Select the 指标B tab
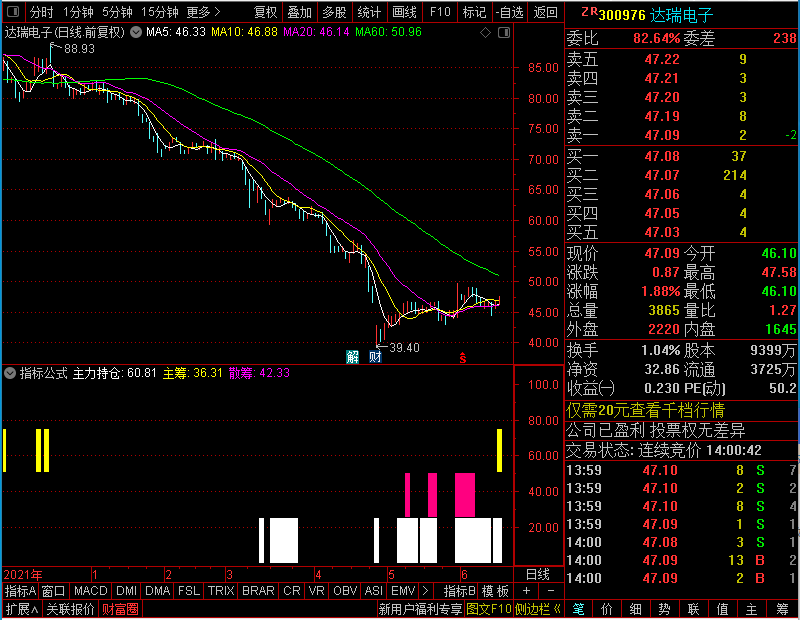Viewport: 800px width, 620px height. [x=460, y=591]
